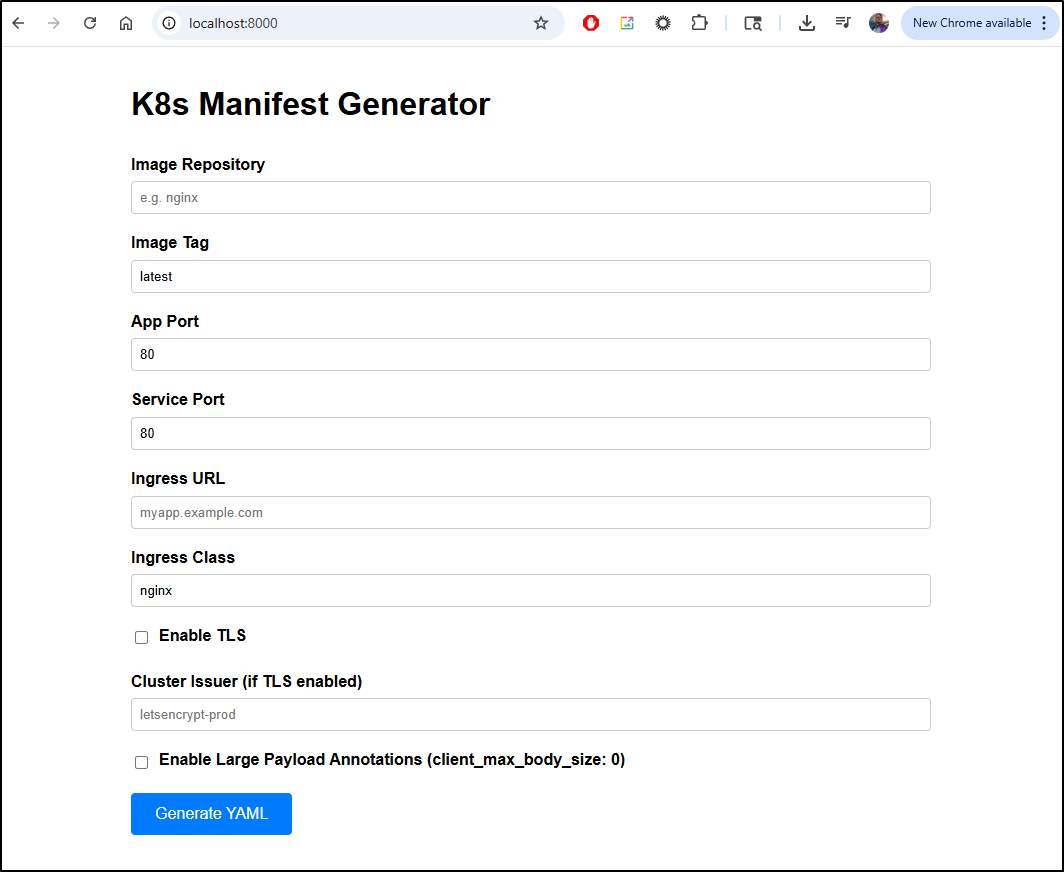The image size is (1064, 872).
Task: Open the Chrome three-dot menu
Action: 1045,23
